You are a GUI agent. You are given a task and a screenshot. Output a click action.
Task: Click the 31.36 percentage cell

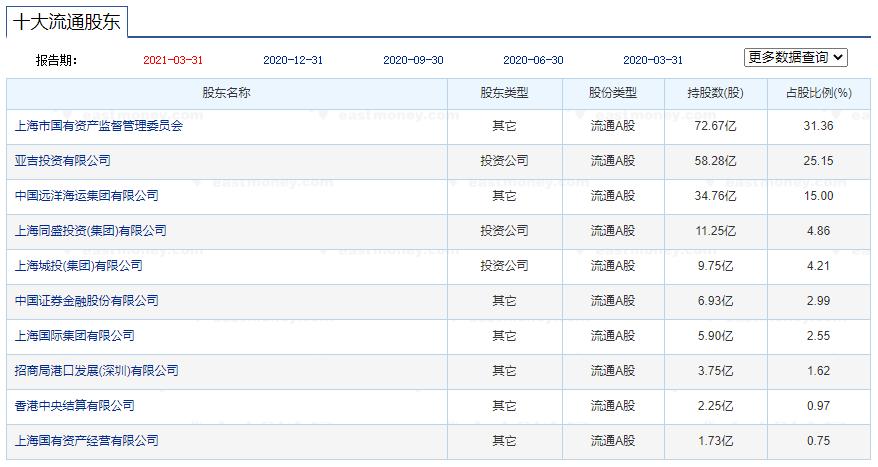click(819, 126)
